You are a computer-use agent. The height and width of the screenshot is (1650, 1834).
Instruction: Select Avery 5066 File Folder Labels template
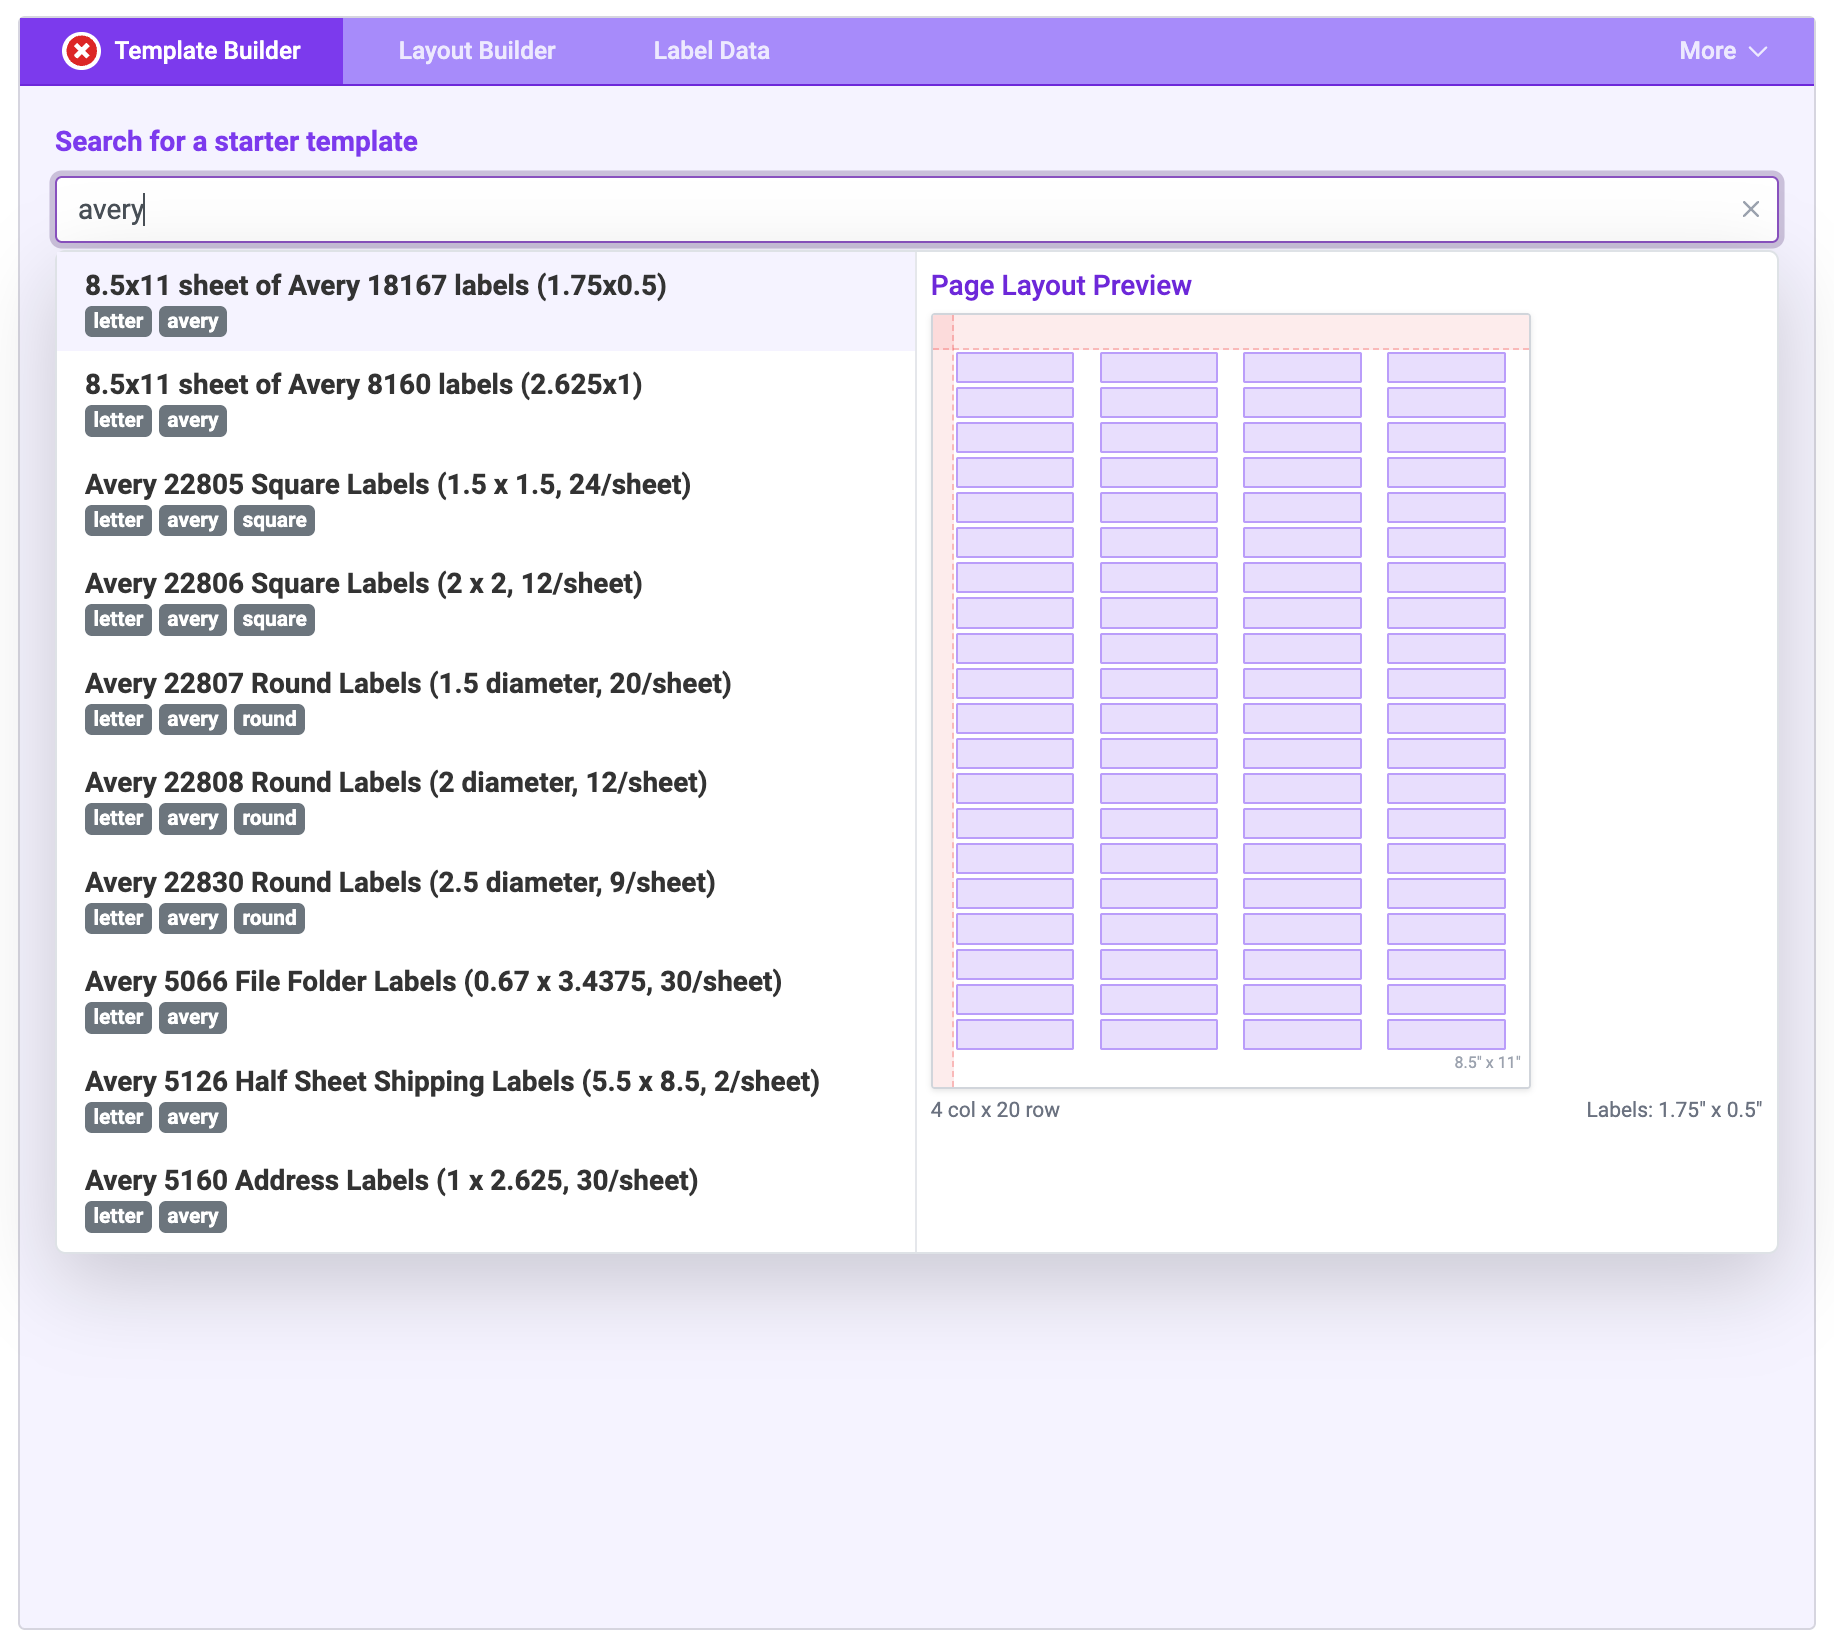tap(486, 997)
